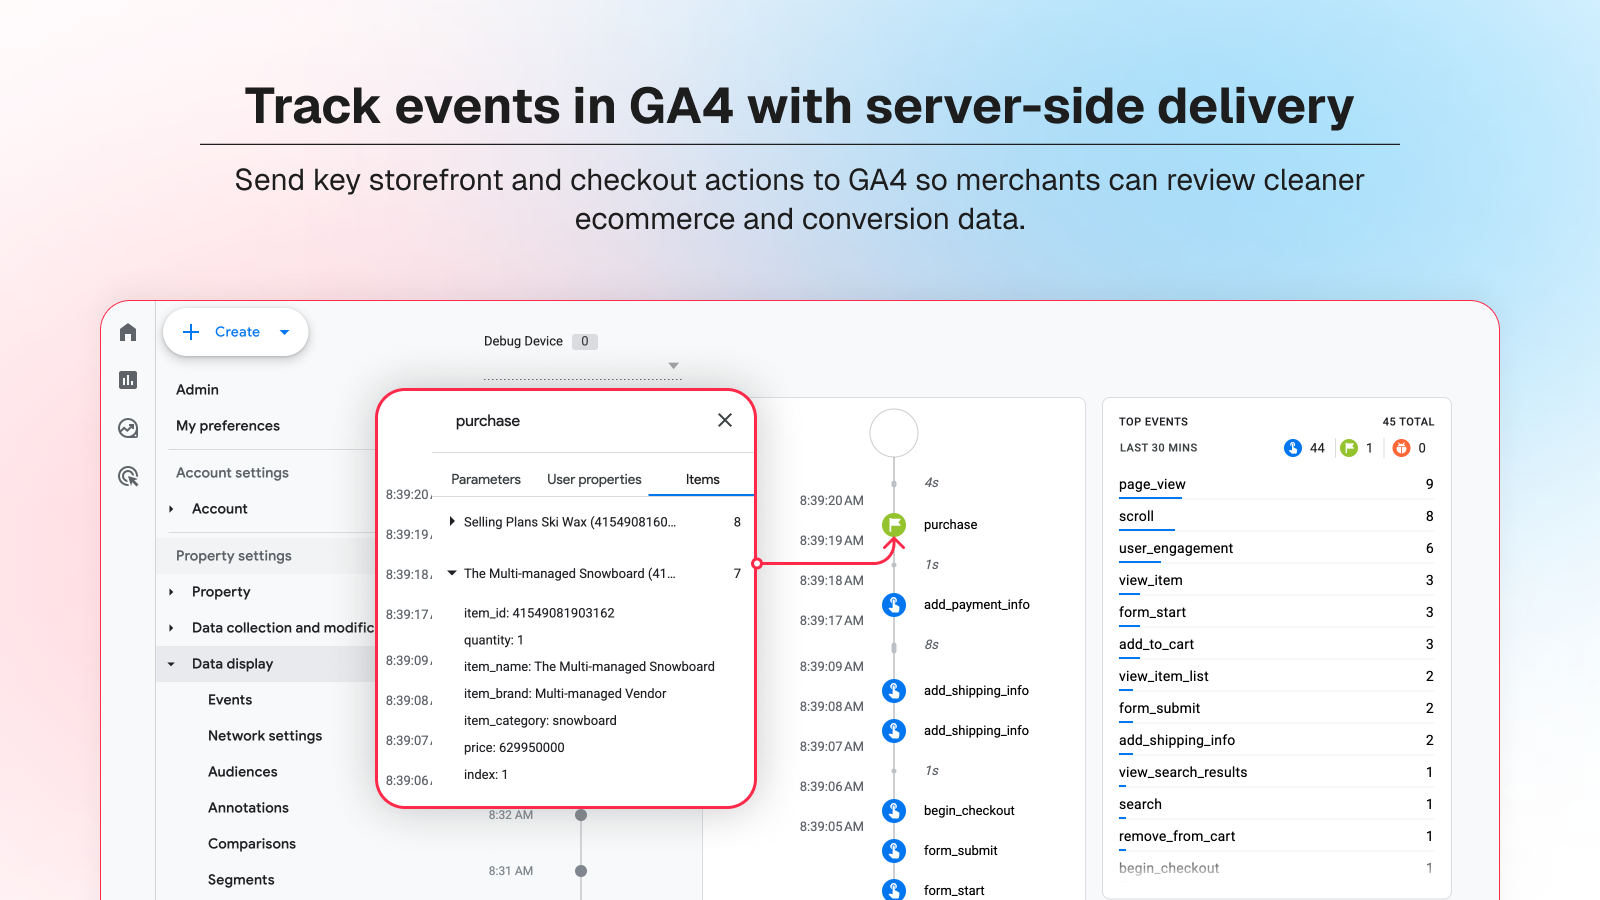The height and width of the screenshot is (900, 1600).
Task: Click the orange errors count icon
Action: (x=1402, y=448)
